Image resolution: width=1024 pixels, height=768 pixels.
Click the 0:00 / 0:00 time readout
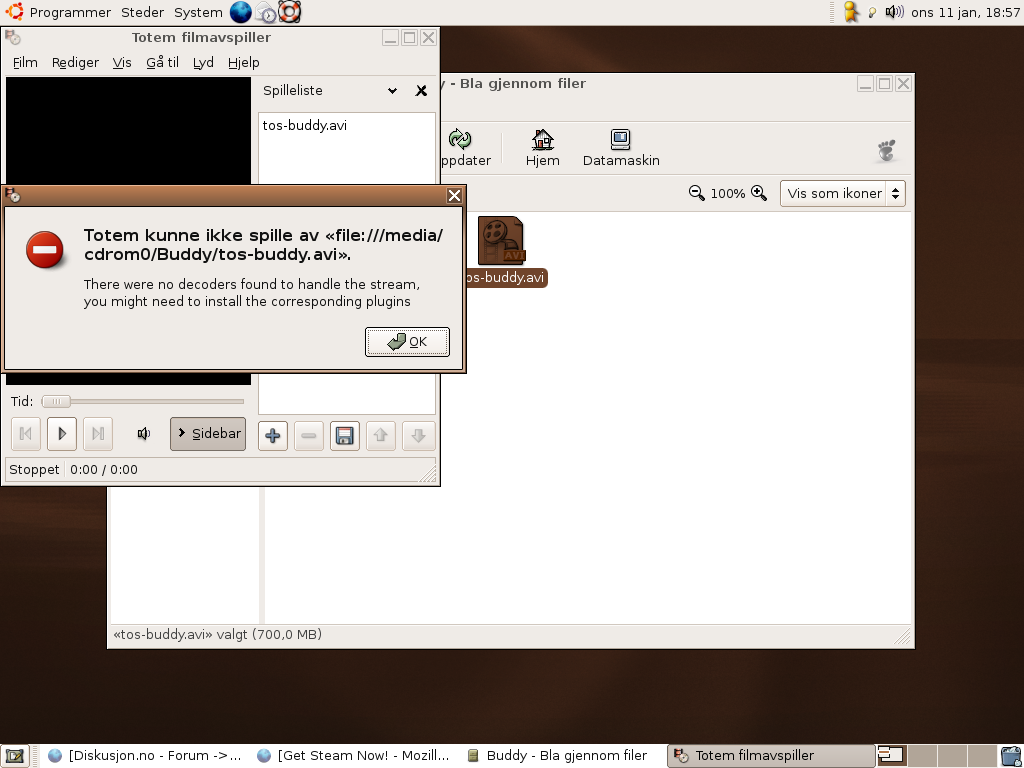[x=104, y=470]
